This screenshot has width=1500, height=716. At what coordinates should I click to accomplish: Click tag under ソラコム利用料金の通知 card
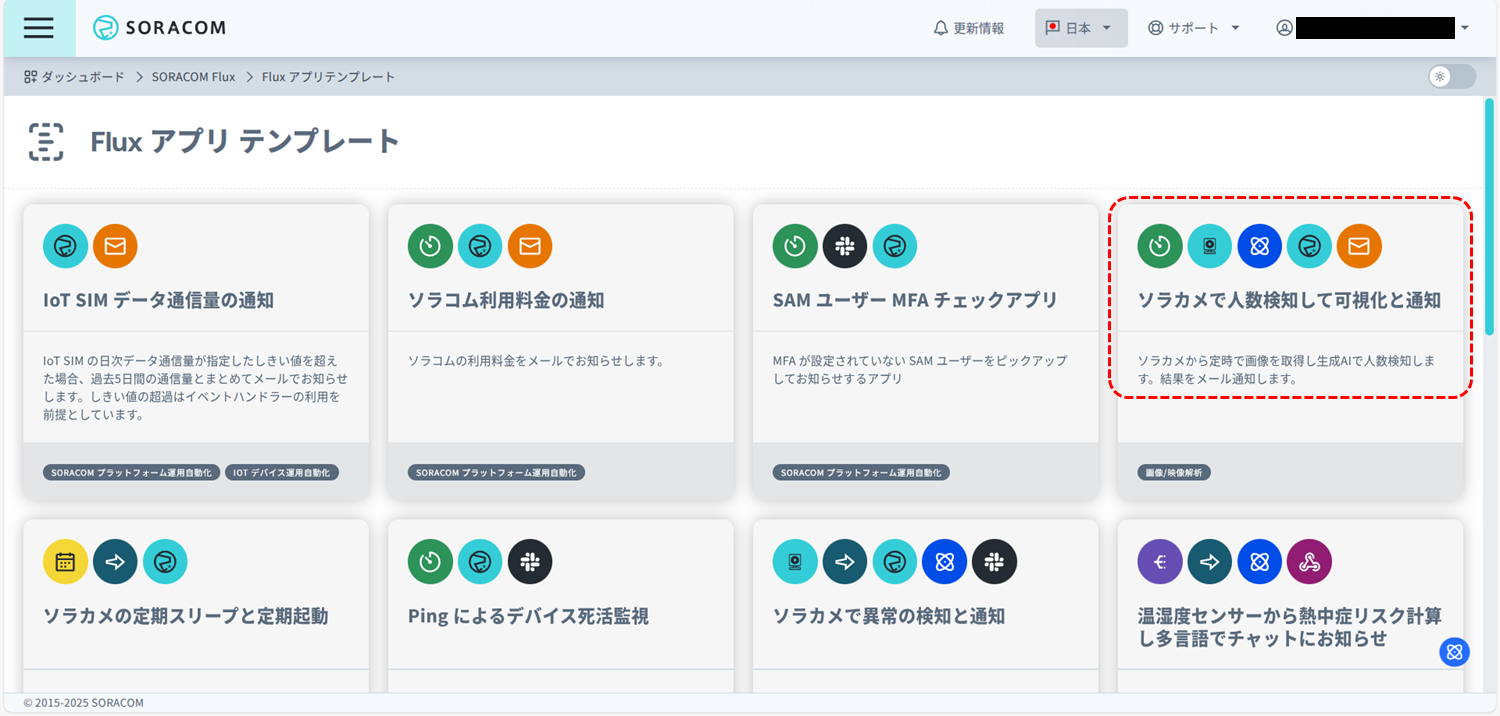click(496, 472)
